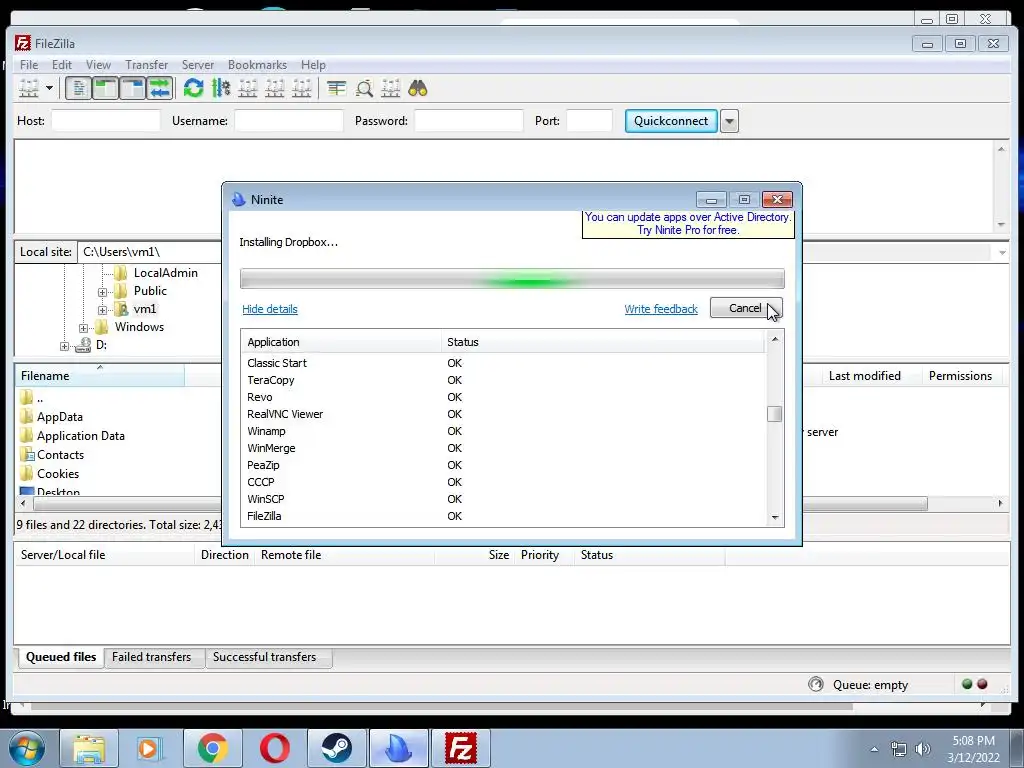Image resolution: width=1024 pixels, height=768 pixels.
Task: Toggle processing of transfer queue
Action: pos(221,88)
